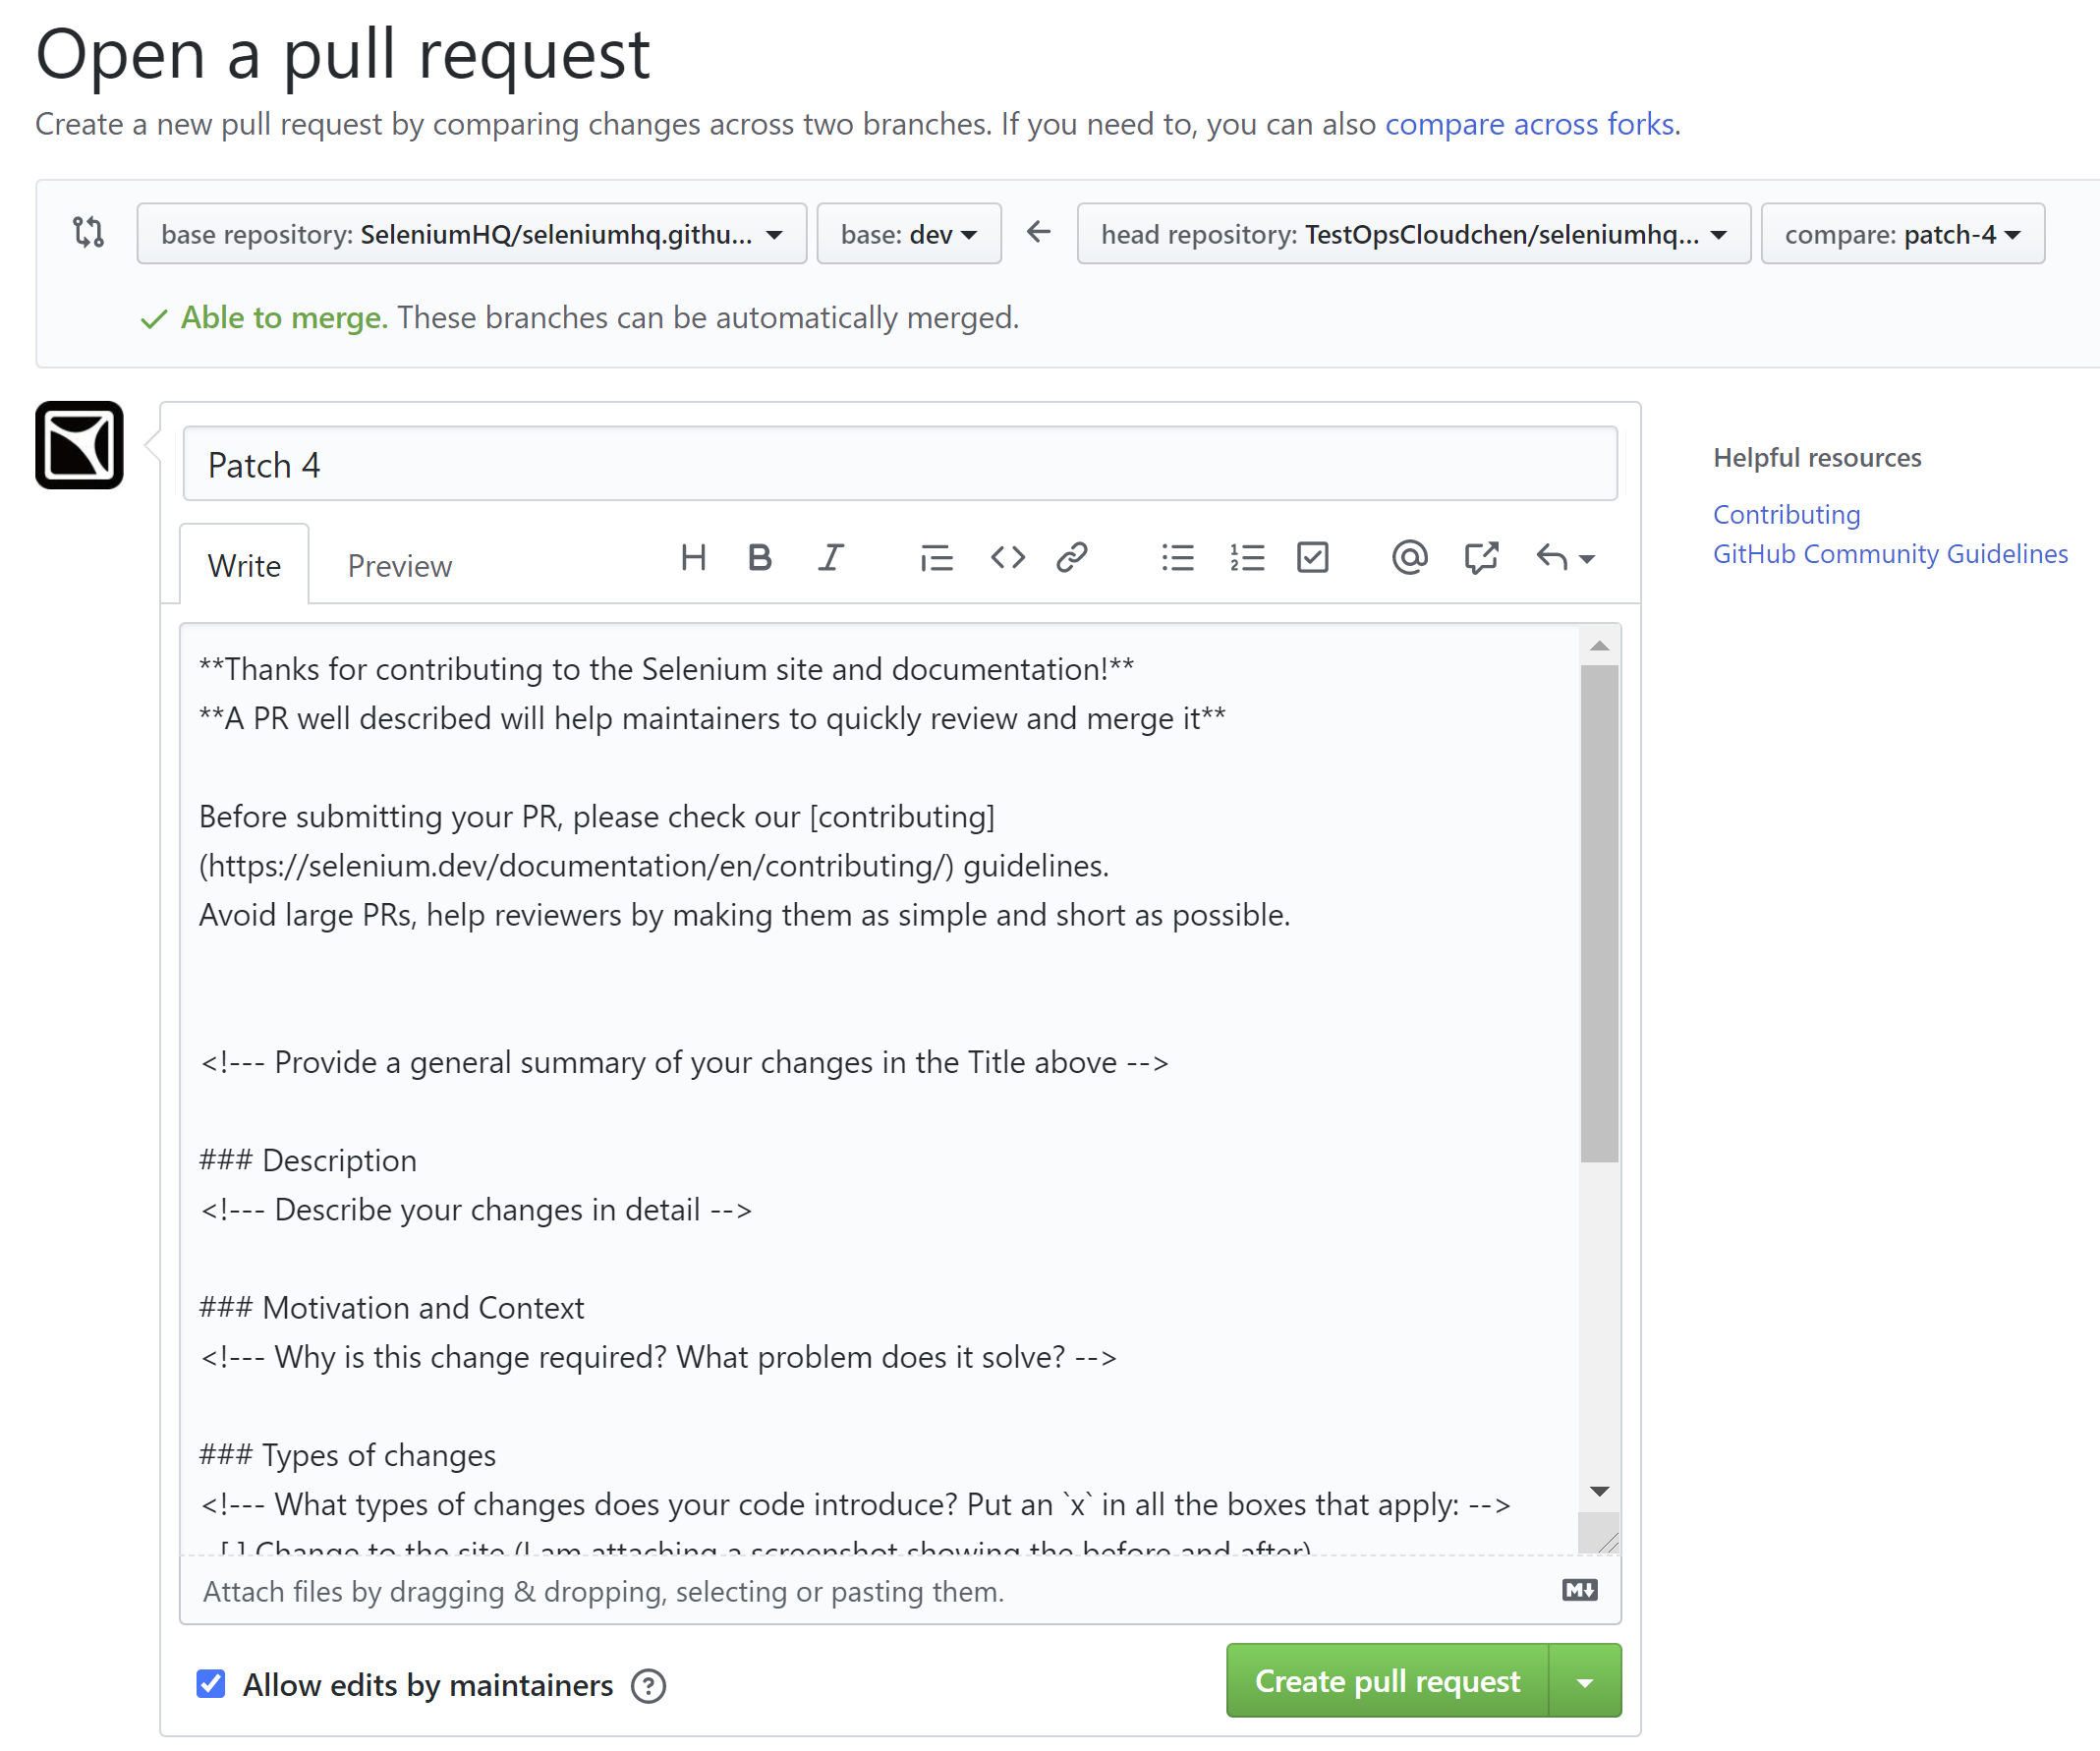Select the Write tab

point(244,566)
